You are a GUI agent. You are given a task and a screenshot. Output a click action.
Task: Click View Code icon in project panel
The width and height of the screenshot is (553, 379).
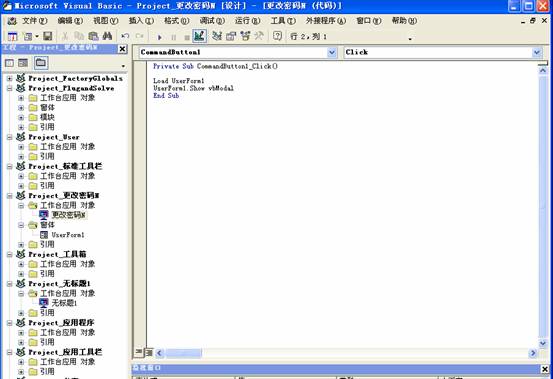(x=10, y=63)
